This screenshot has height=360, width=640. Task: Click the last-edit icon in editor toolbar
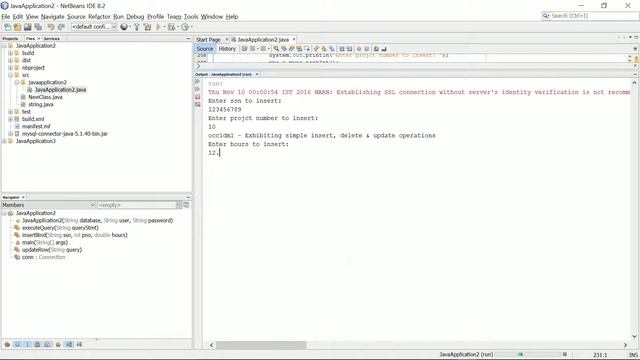point(244,49)
